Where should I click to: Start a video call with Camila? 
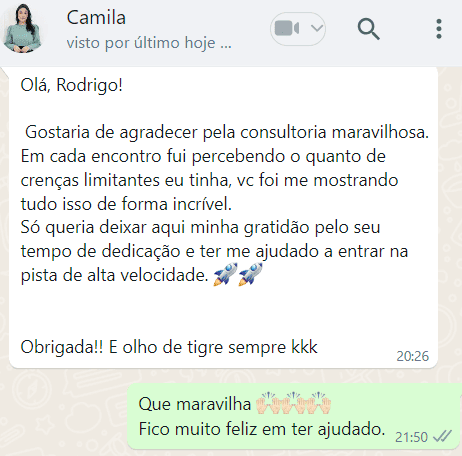pos(287,28)
